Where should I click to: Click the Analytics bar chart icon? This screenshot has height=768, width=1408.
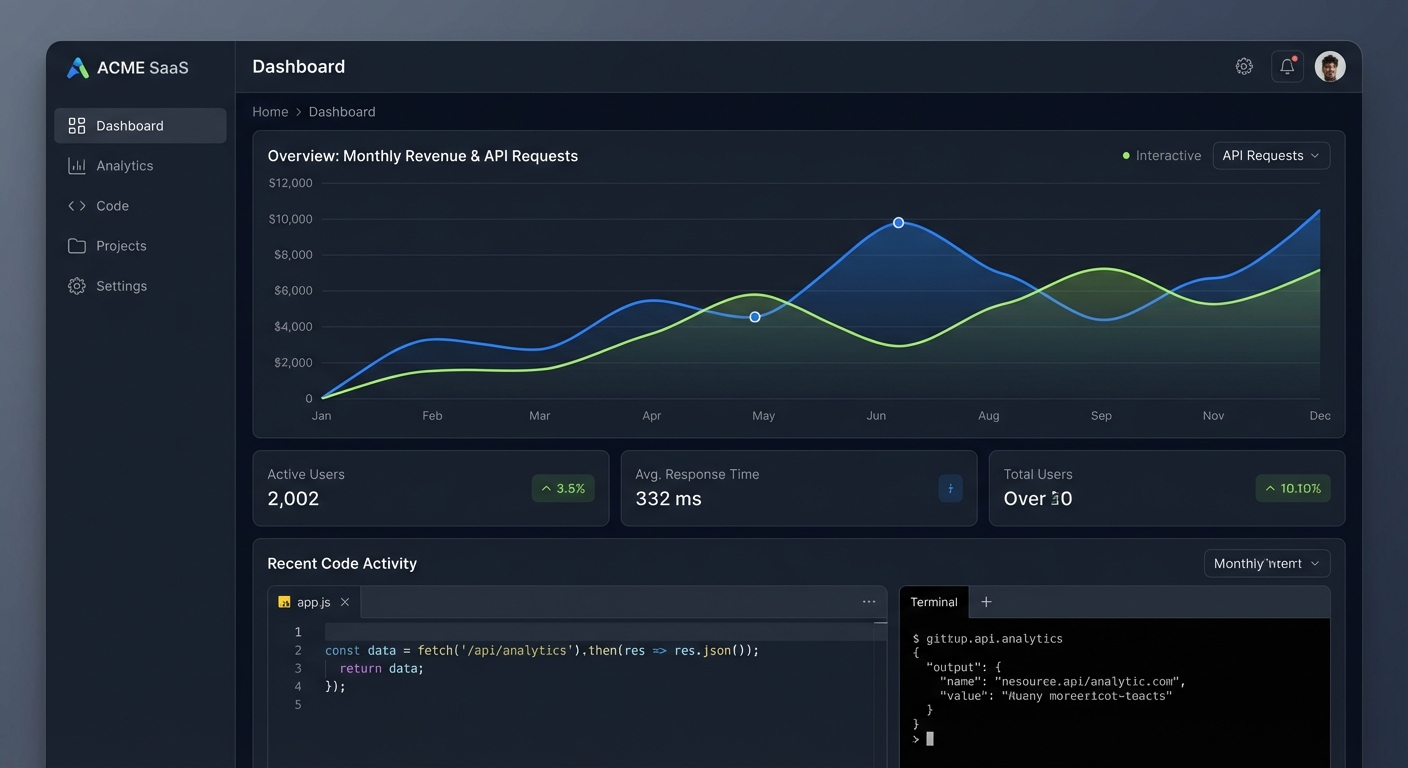[77, 166]
